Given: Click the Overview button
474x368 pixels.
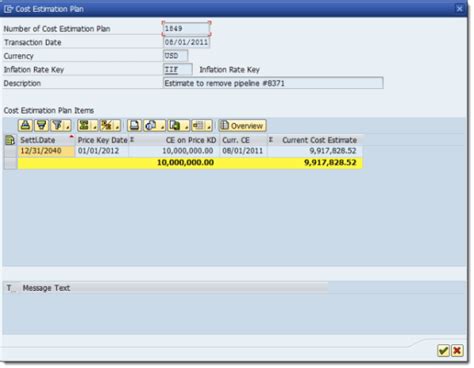Looking at the screenshot, I should (242, 126).
